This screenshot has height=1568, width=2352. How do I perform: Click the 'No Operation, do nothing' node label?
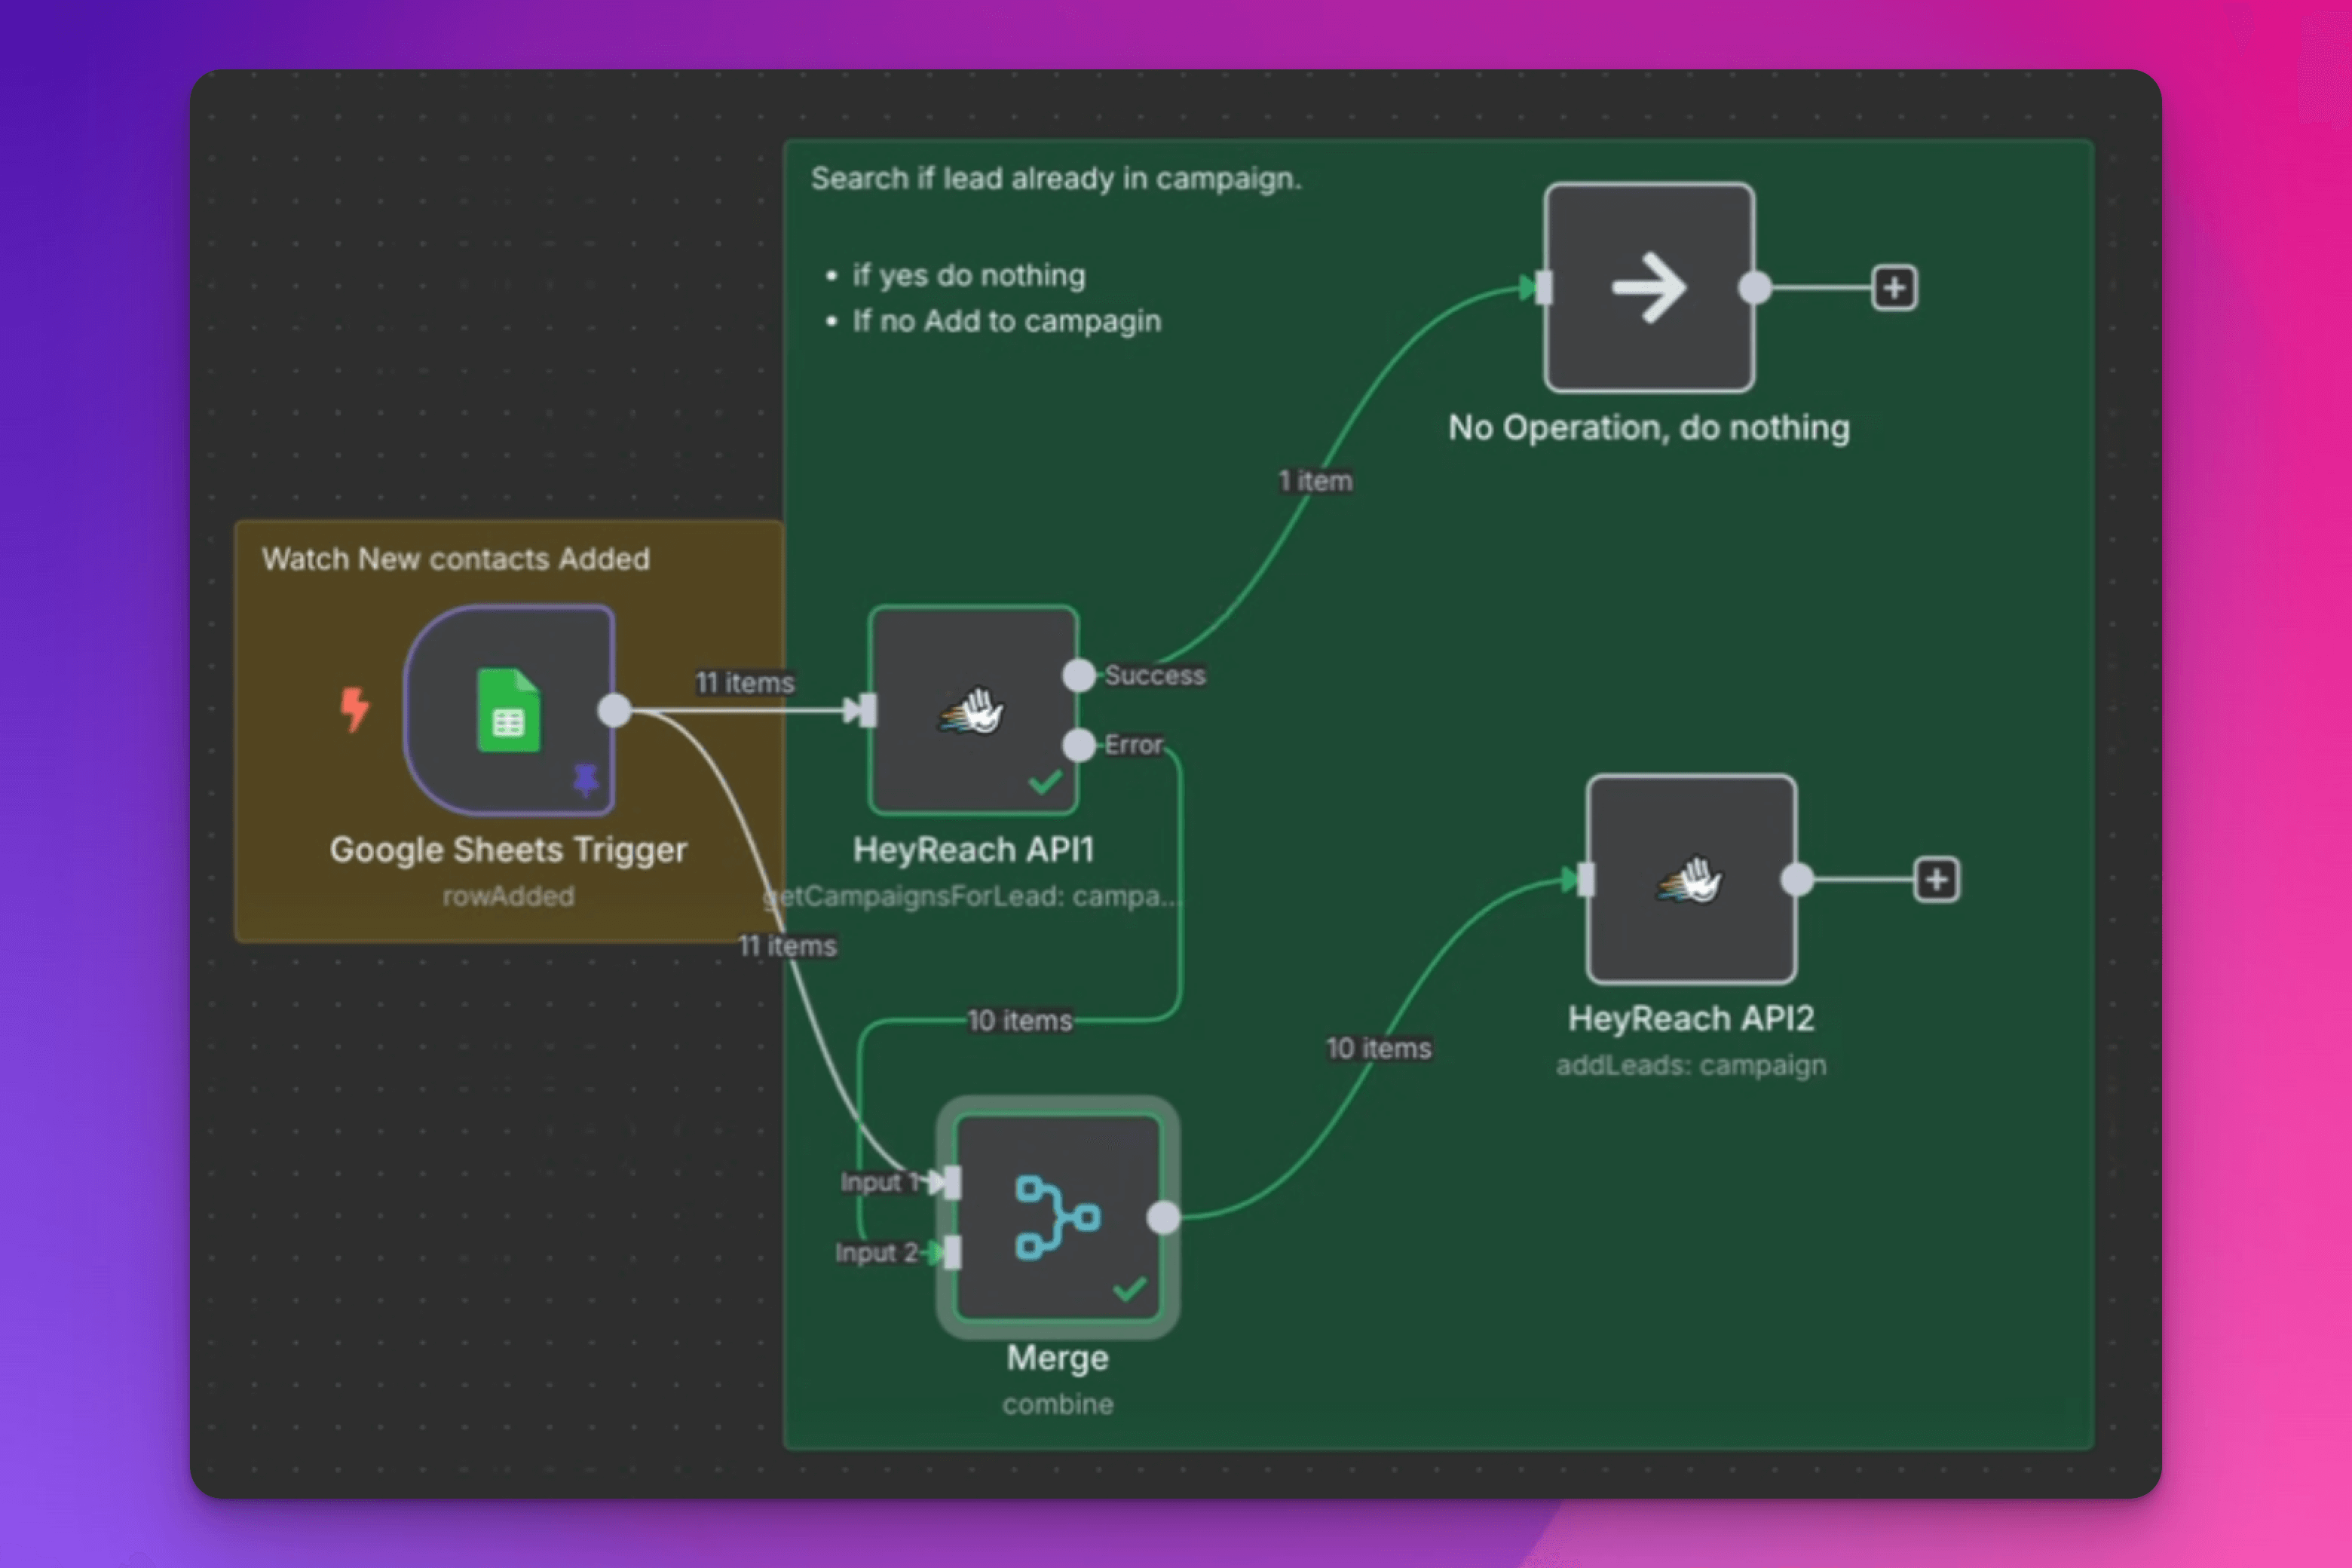pos(1649,428)
